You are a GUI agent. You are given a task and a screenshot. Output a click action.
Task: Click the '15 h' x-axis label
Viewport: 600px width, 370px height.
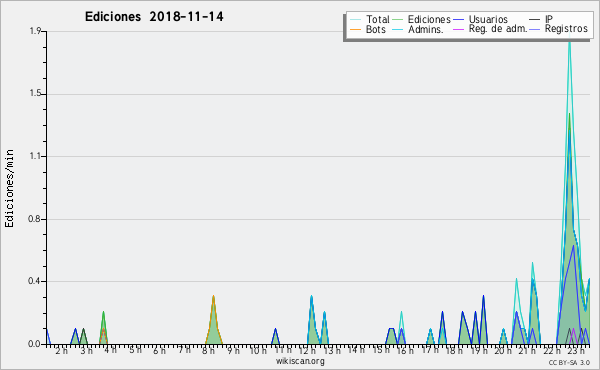pos(381,350)
